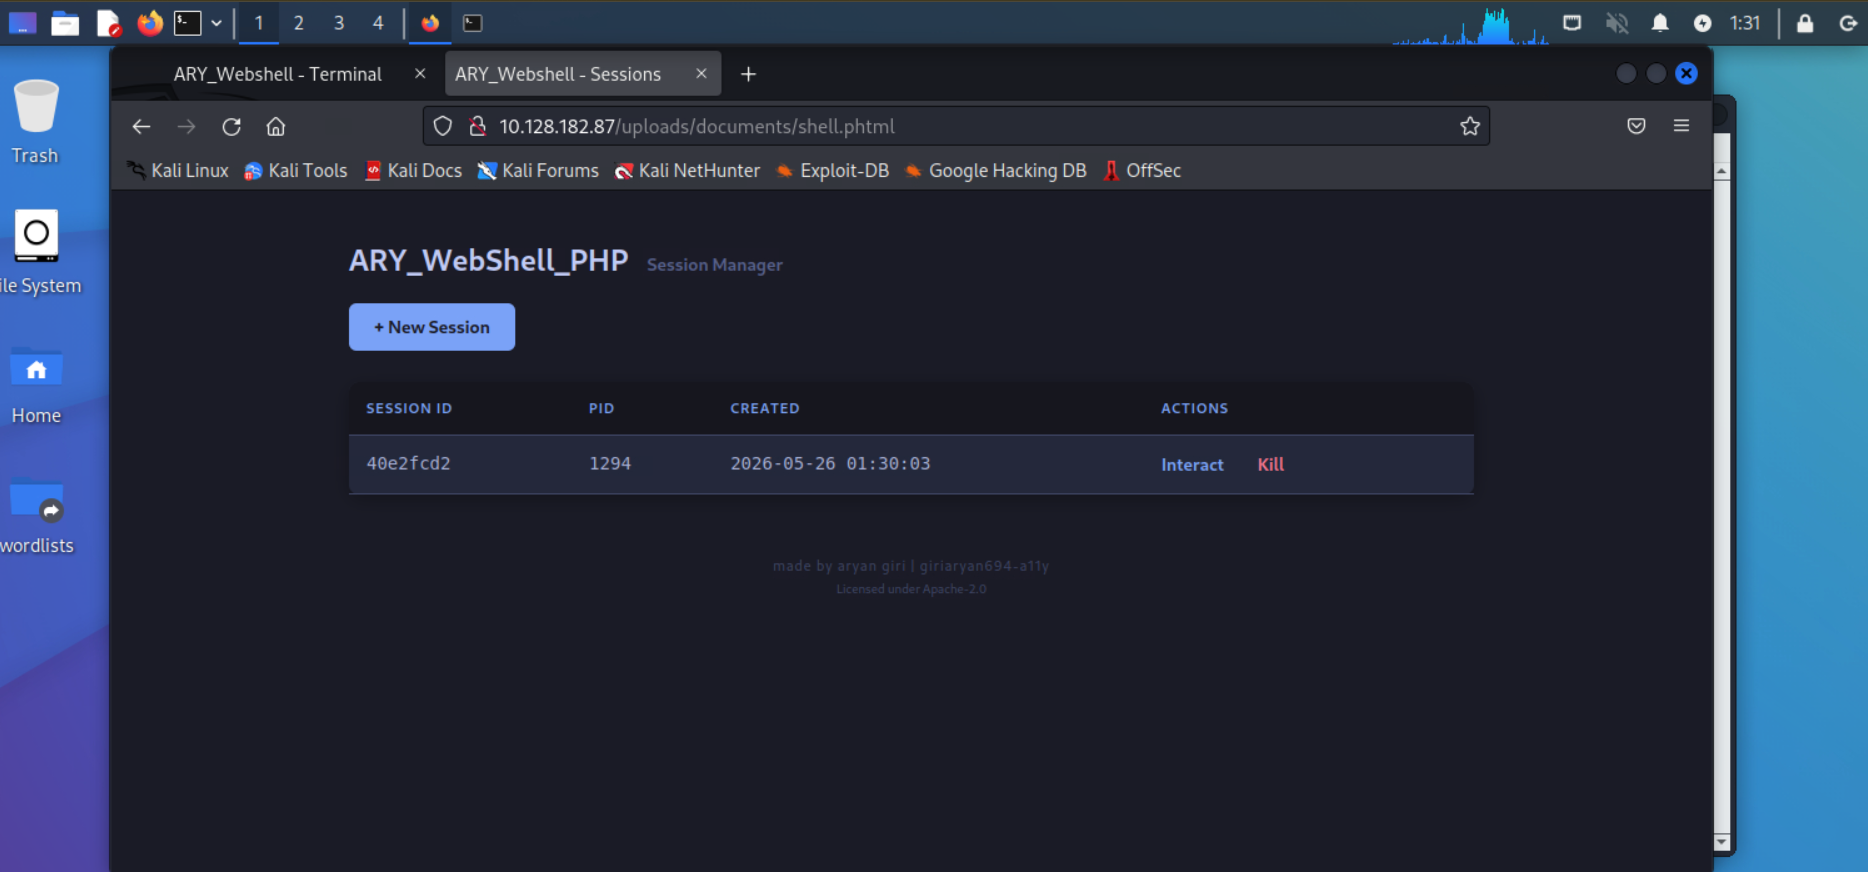Click the PID value 1294
Screen dimensions: 1868x872
(610, 464)
